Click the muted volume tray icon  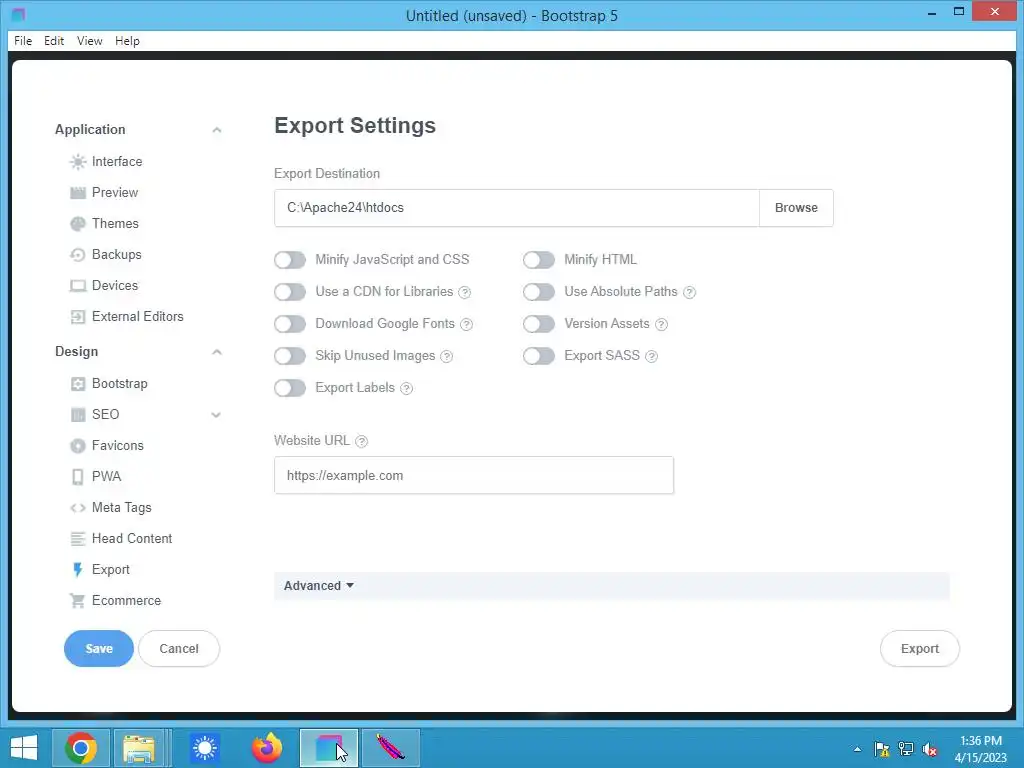929,750
